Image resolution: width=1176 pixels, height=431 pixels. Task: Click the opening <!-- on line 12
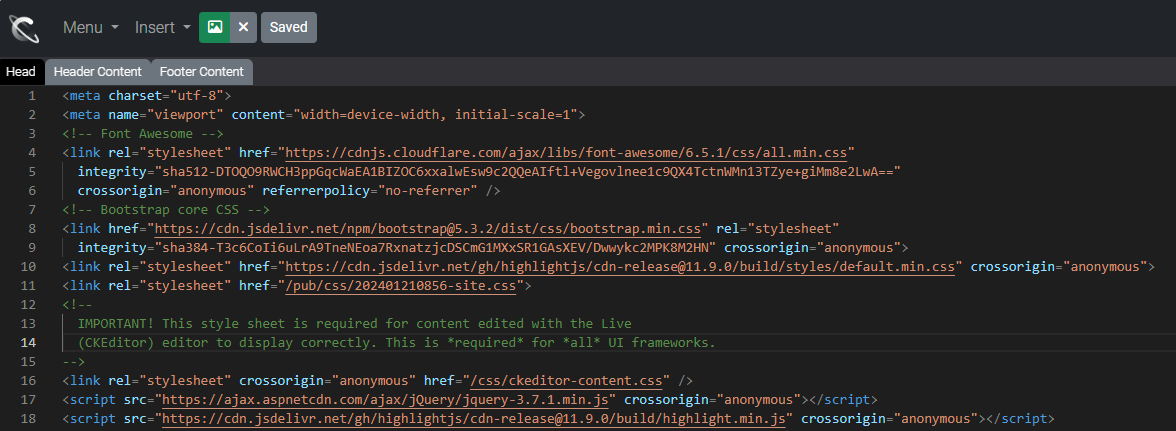[x=77, y=305]
